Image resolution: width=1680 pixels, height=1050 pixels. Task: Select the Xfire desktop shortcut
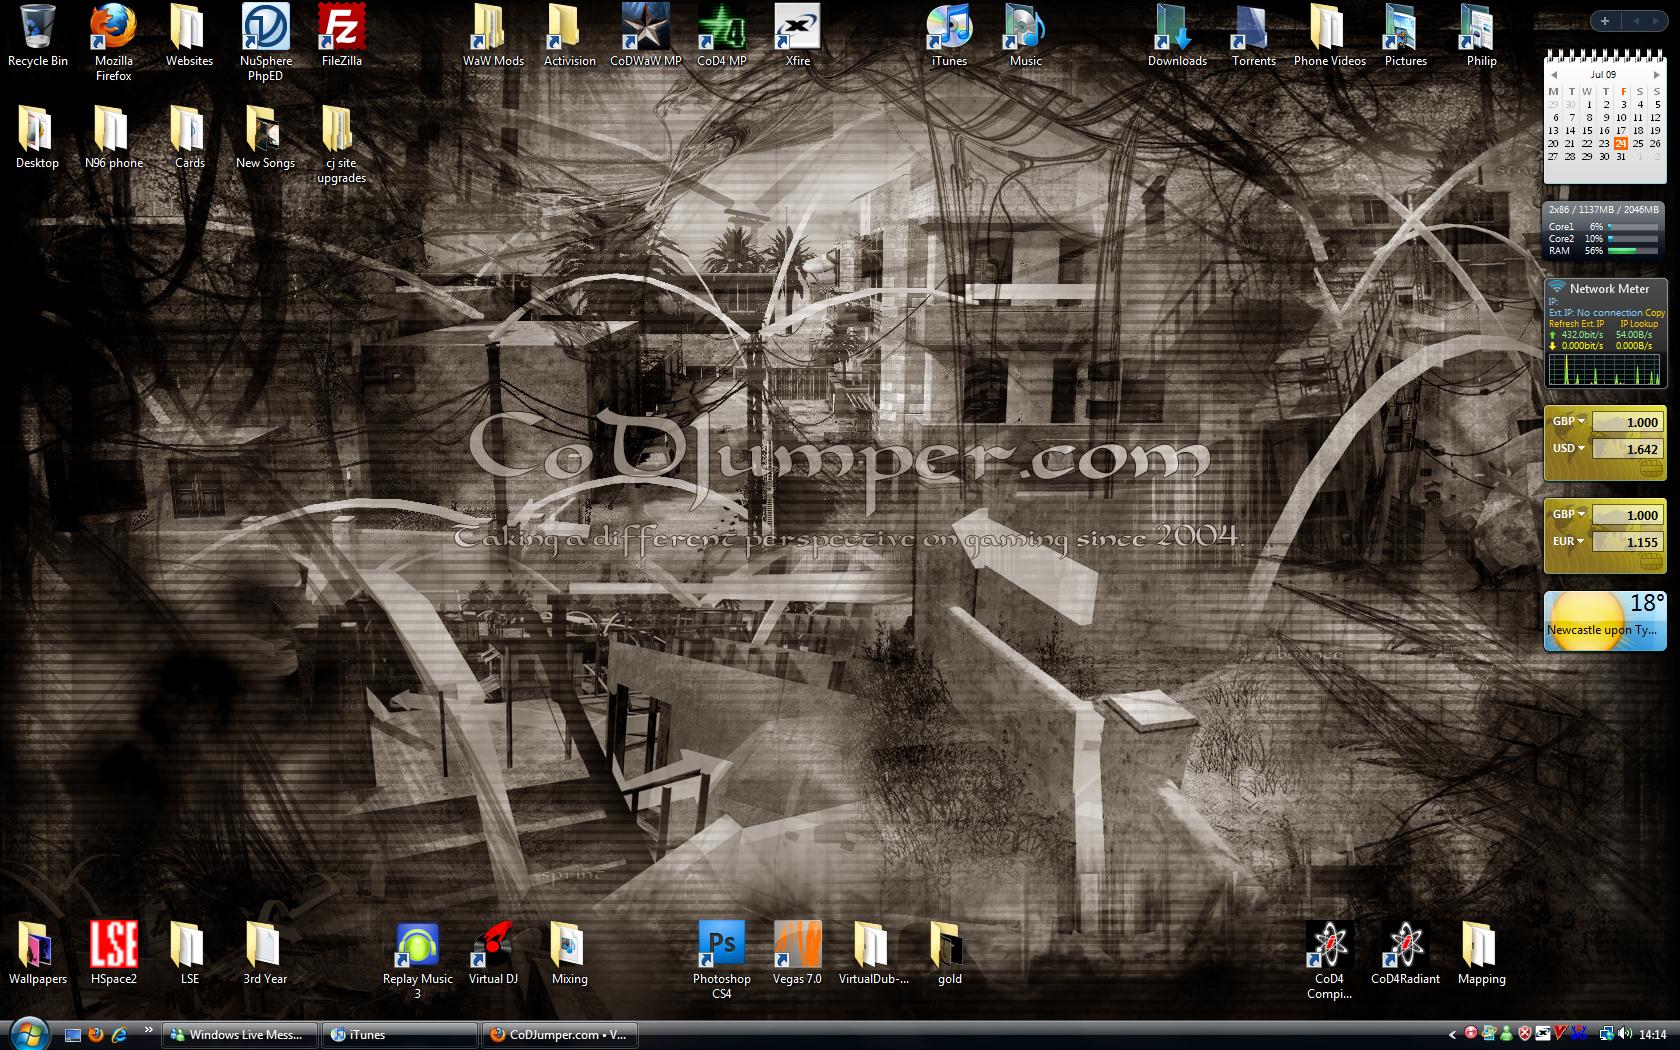click(x=797, y=36)
